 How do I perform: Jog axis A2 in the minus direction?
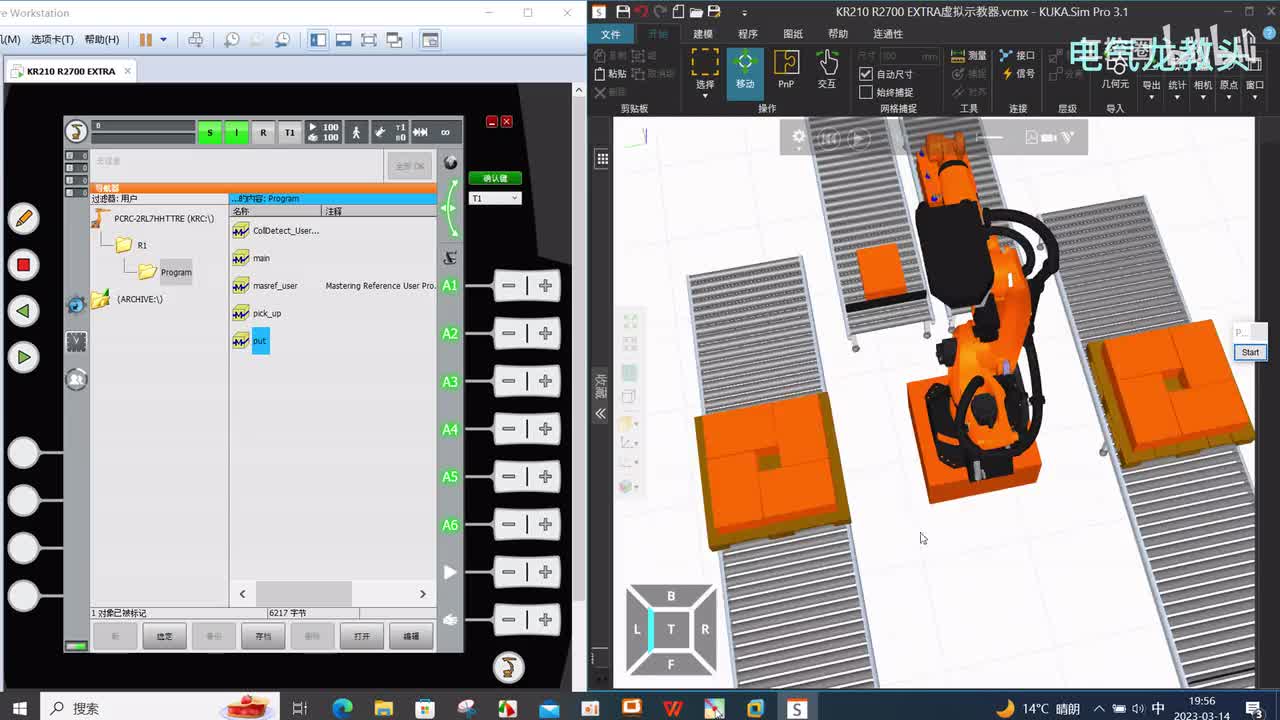[509, 333]
